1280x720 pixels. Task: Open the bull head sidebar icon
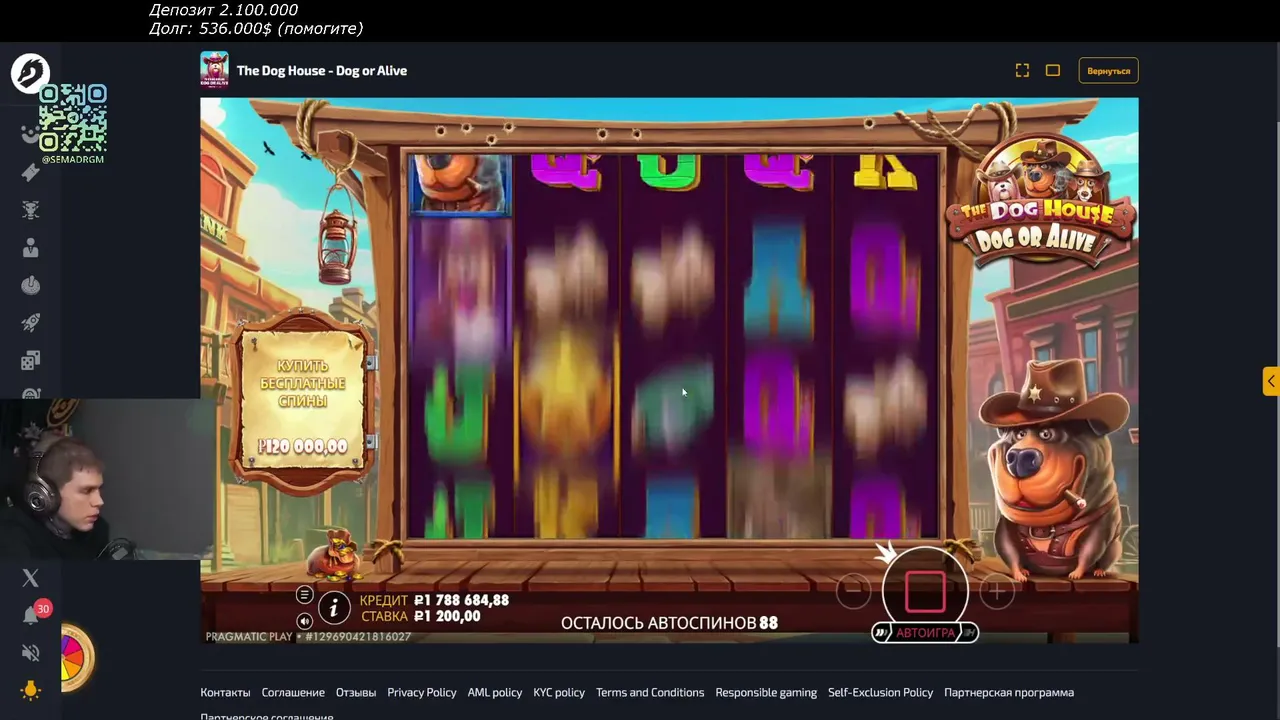(x=30, y=210)
